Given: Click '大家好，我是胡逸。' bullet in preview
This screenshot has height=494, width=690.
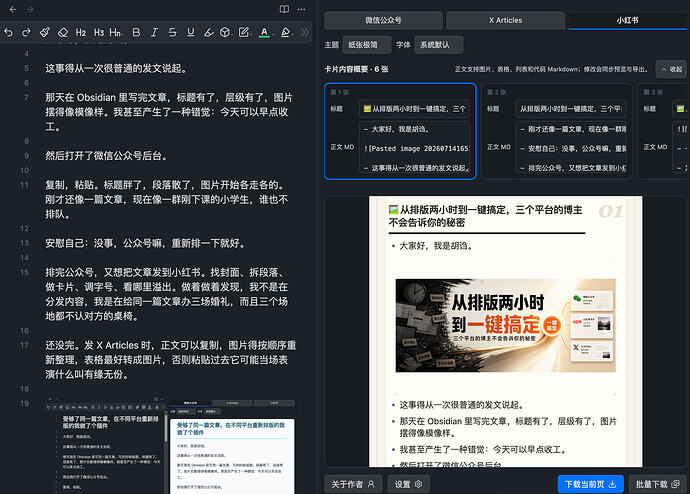Looking at the screenshot, I should click(436, 246).
